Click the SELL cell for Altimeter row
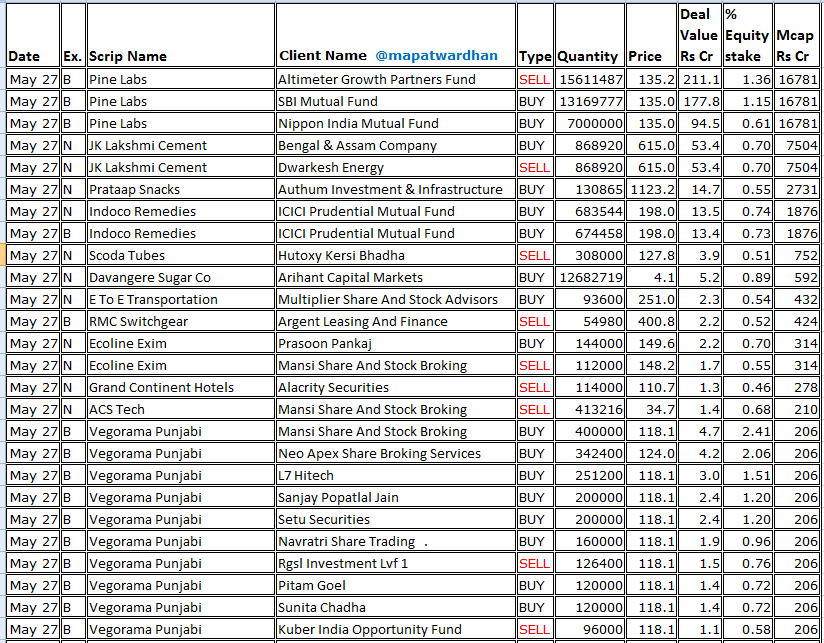Image resolution: width=824 pixels, height=643 pixels. click(535, 79)
